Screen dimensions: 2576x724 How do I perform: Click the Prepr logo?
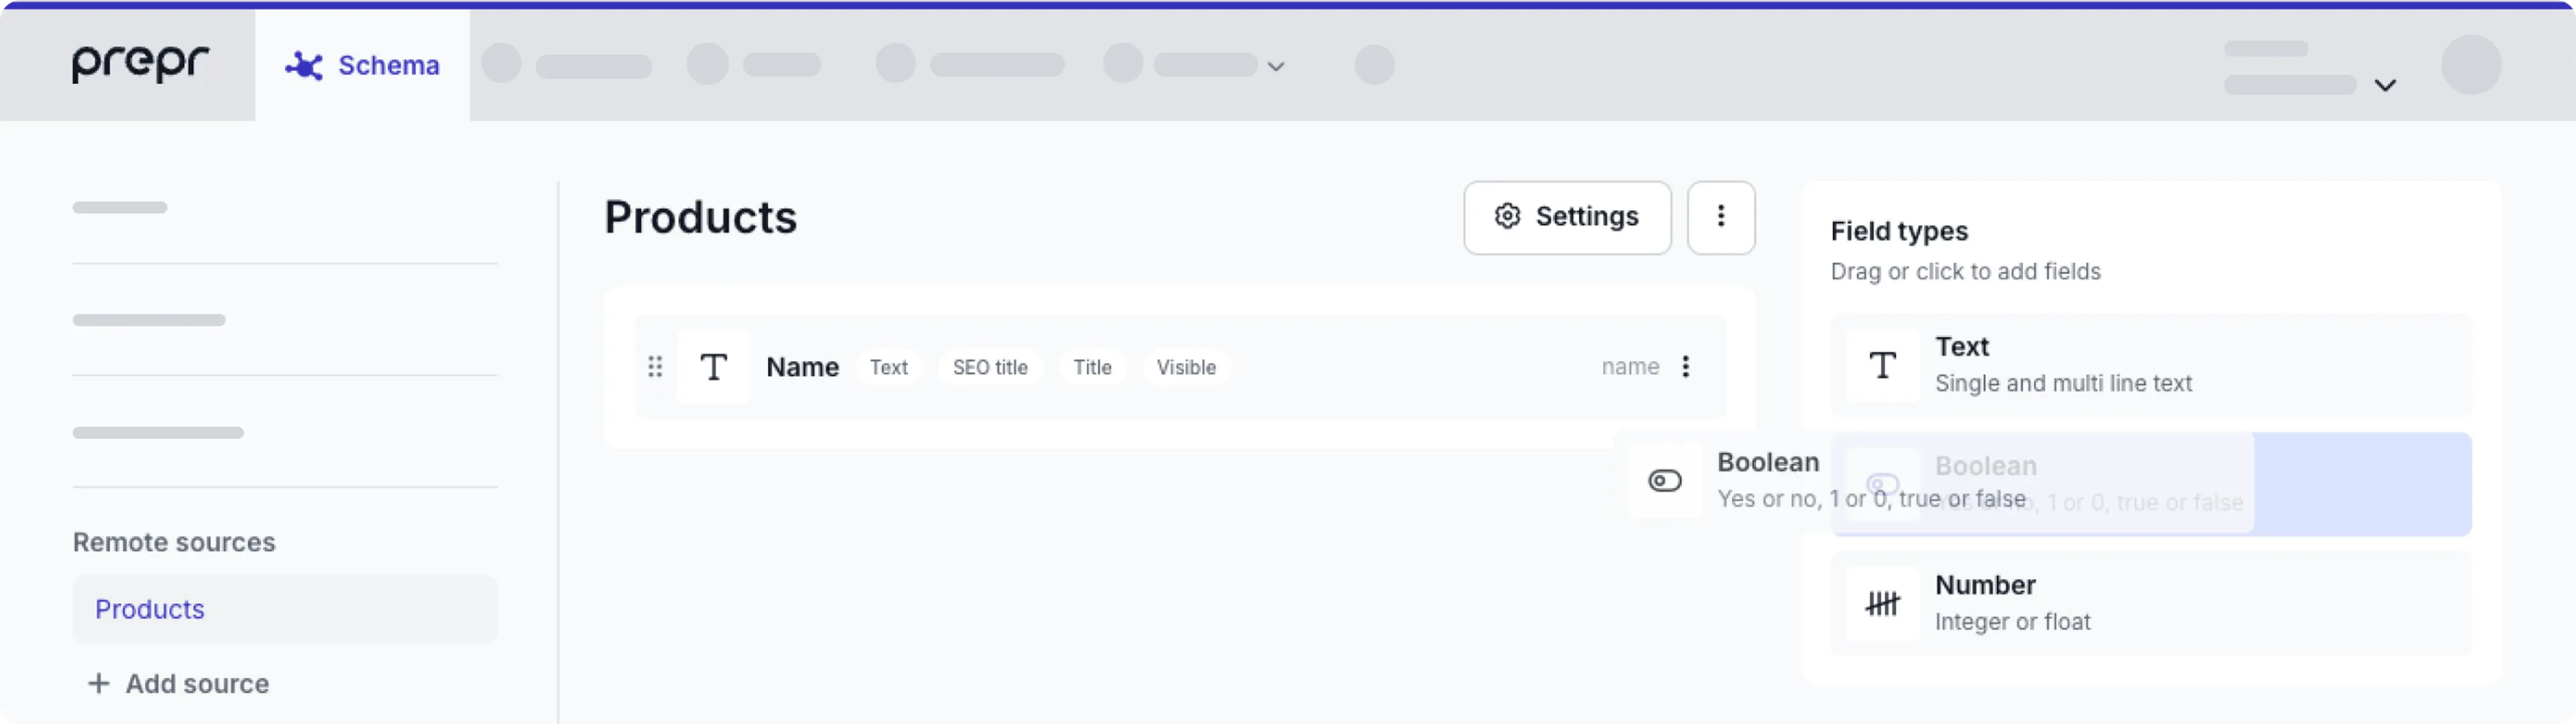[139, 64]
